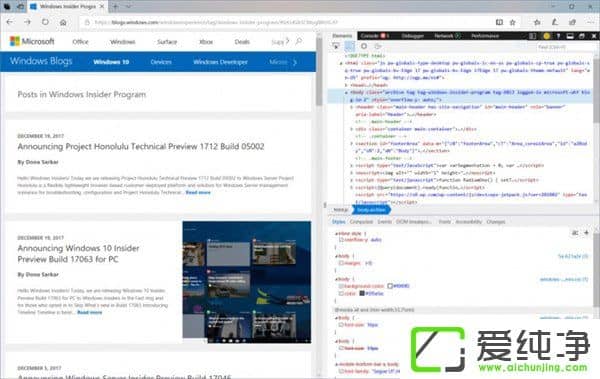The image size is (600, 379).
Task: Click Read more under Build 17063 post
Action: [90, 312]
